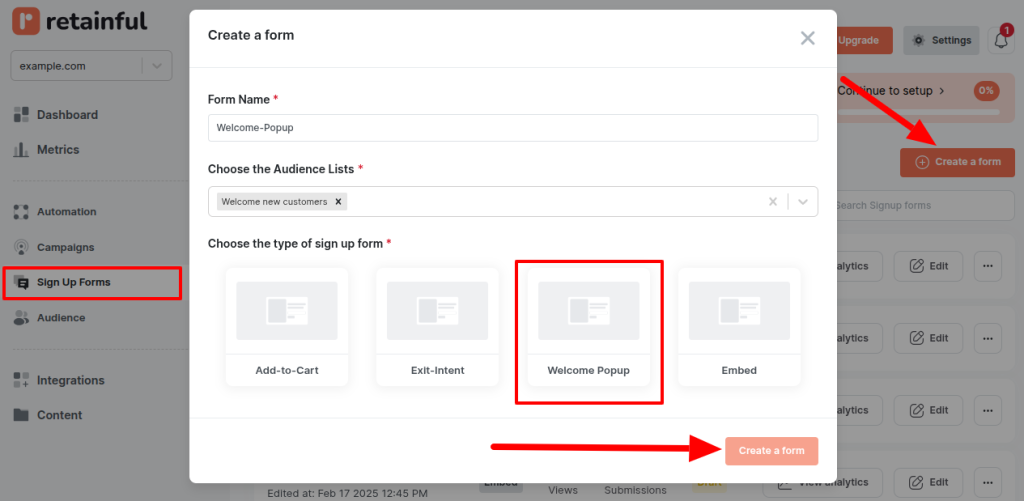Viewport: 1024px width, 501px height.
Task: Remove the Welcome new customers tag
Action: pyautogui.click(x=338, y=202)
